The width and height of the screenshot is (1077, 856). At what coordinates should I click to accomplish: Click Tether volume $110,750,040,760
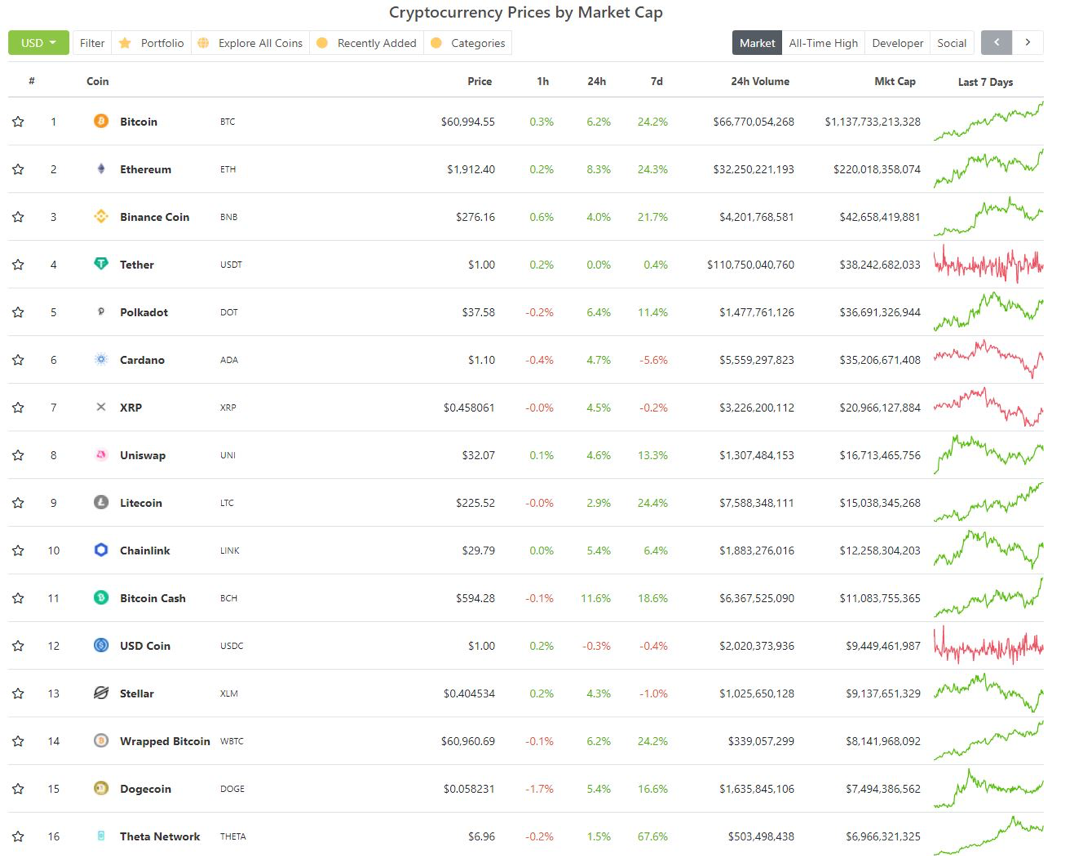(x=751, y=264)
